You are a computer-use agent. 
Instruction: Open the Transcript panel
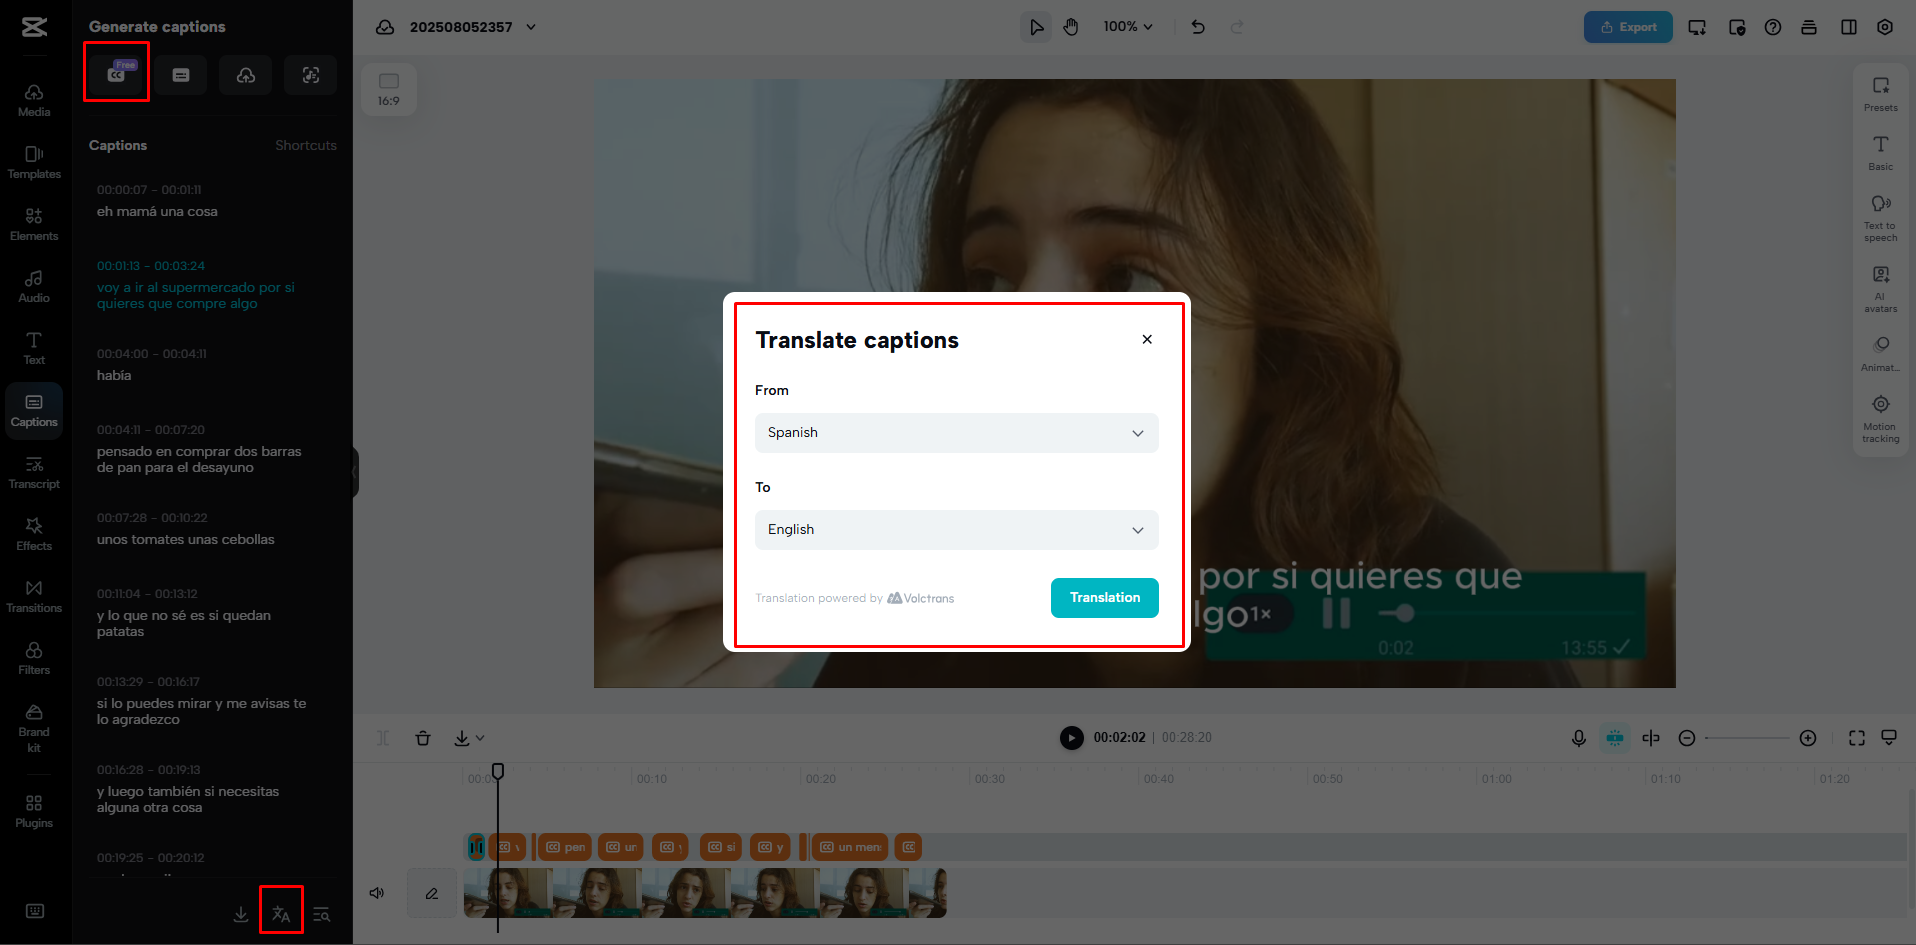[33, 470]
